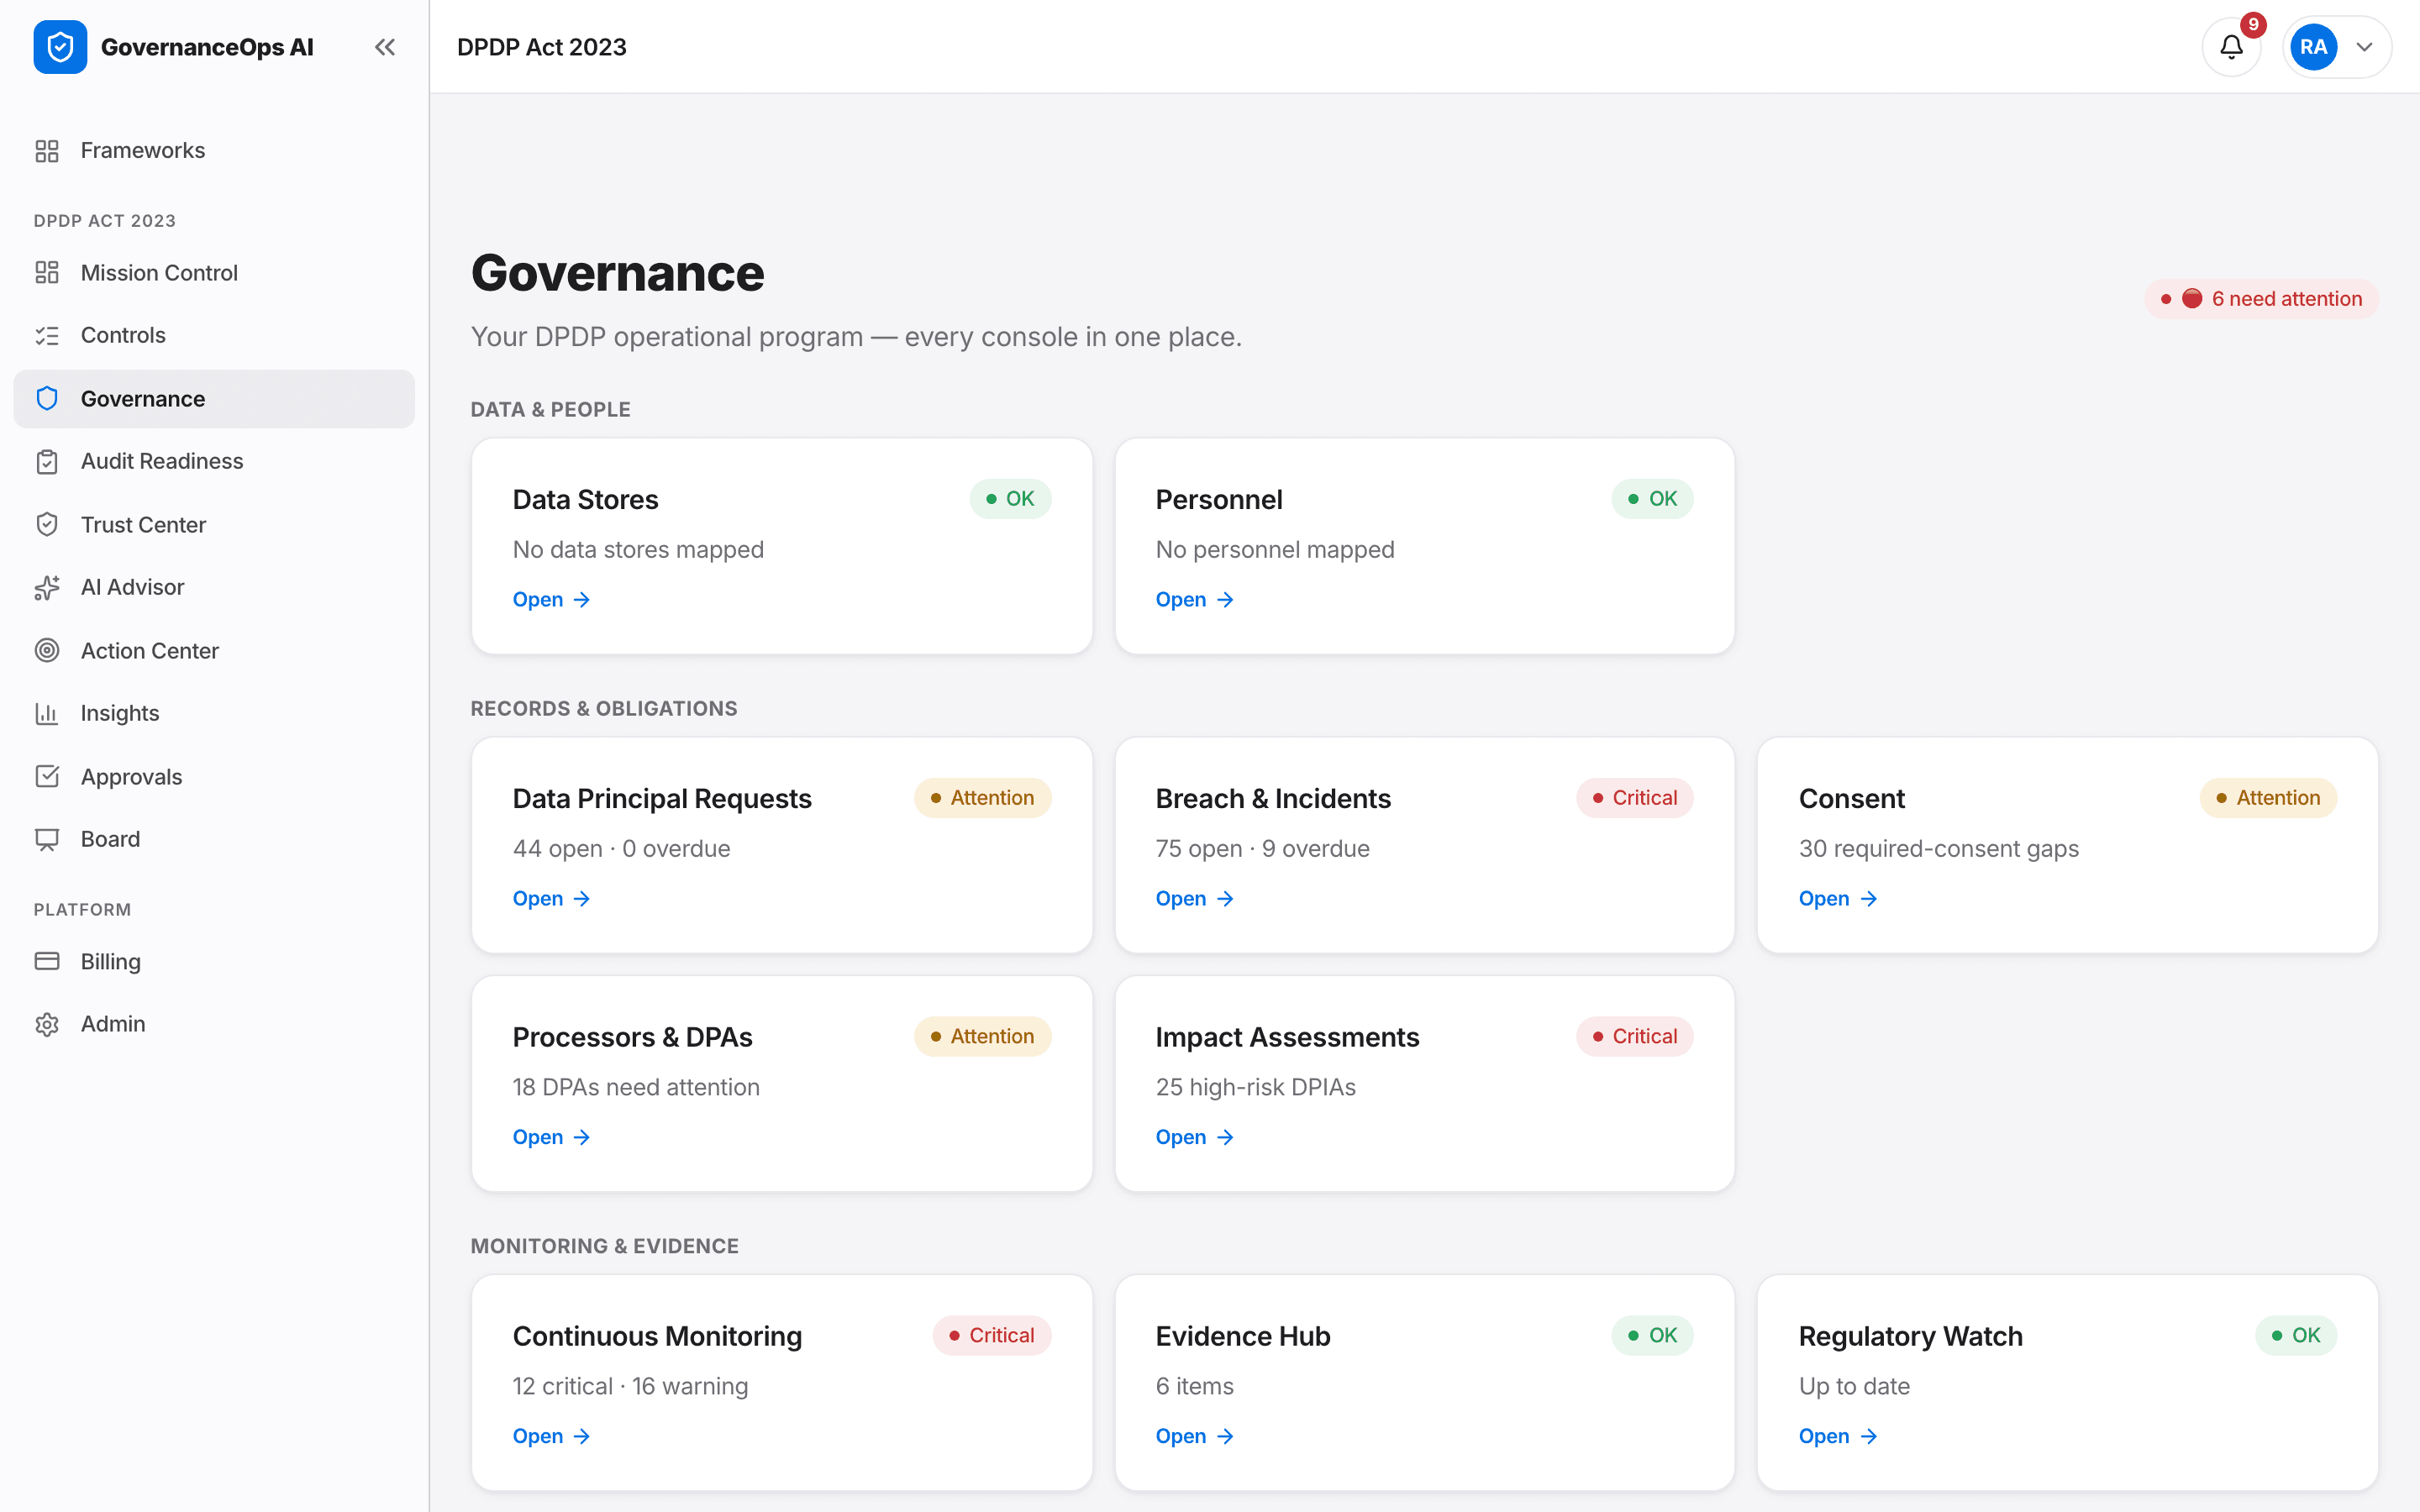Click the Admin gear icon
2420x1512 pixels.
coord(47,1024)
